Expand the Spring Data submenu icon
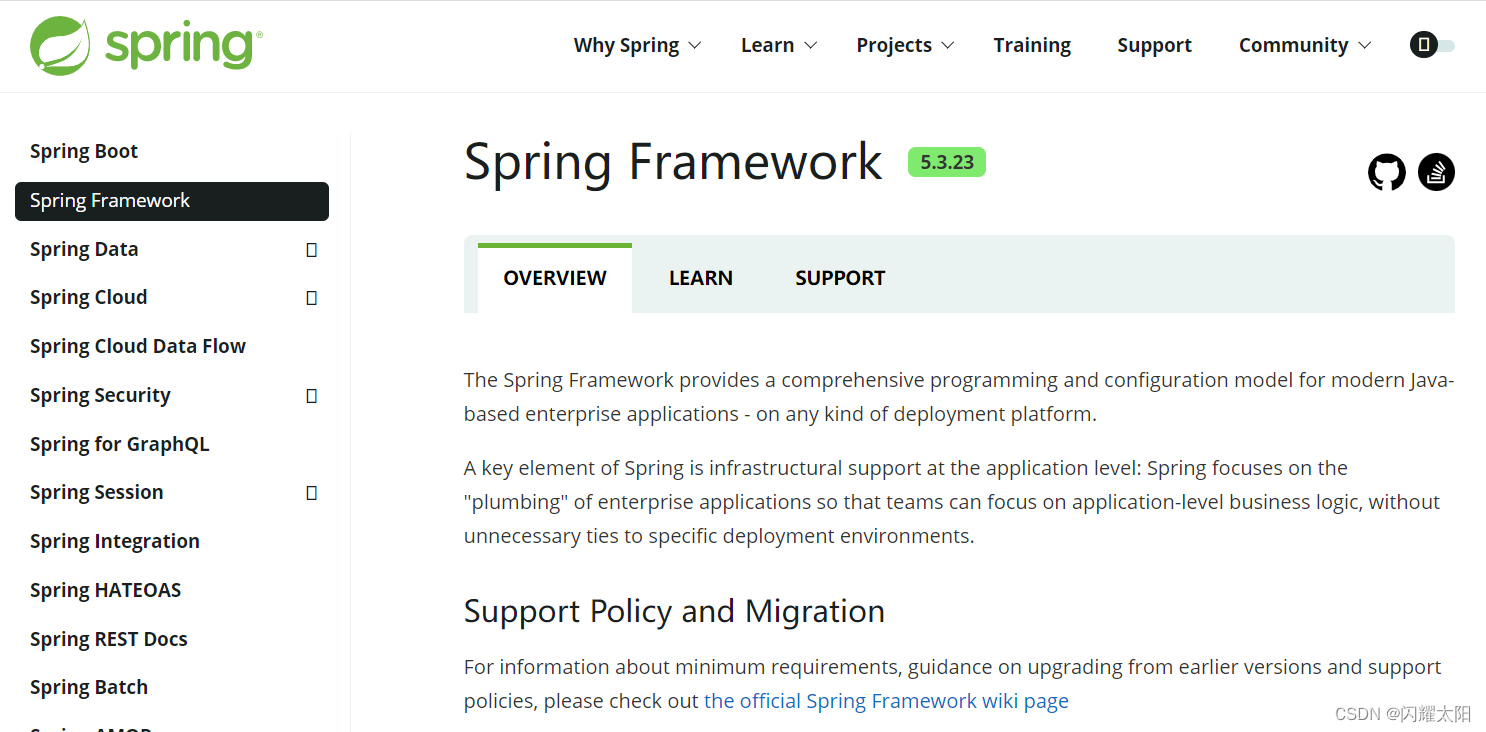This screenshot has height=732, width=1486. tap(311, 249)
